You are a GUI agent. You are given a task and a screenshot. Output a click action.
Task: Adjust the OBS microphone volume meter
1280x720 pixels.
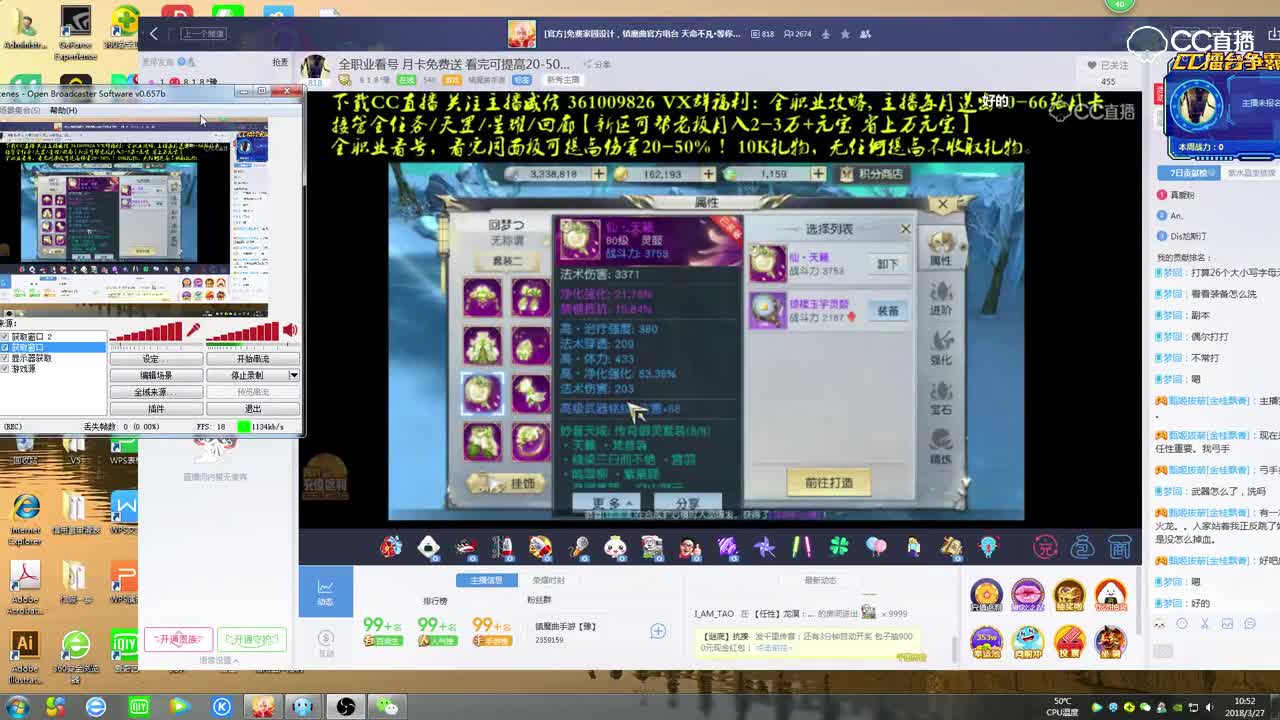coord(146,331)
